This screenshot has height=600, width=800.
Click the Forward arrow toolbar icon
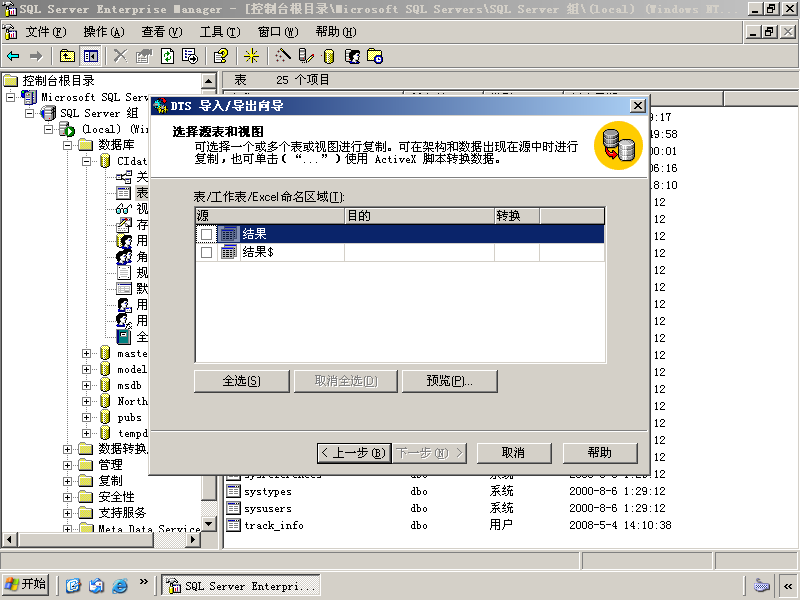pyautogui.click(x=36, y=56)
